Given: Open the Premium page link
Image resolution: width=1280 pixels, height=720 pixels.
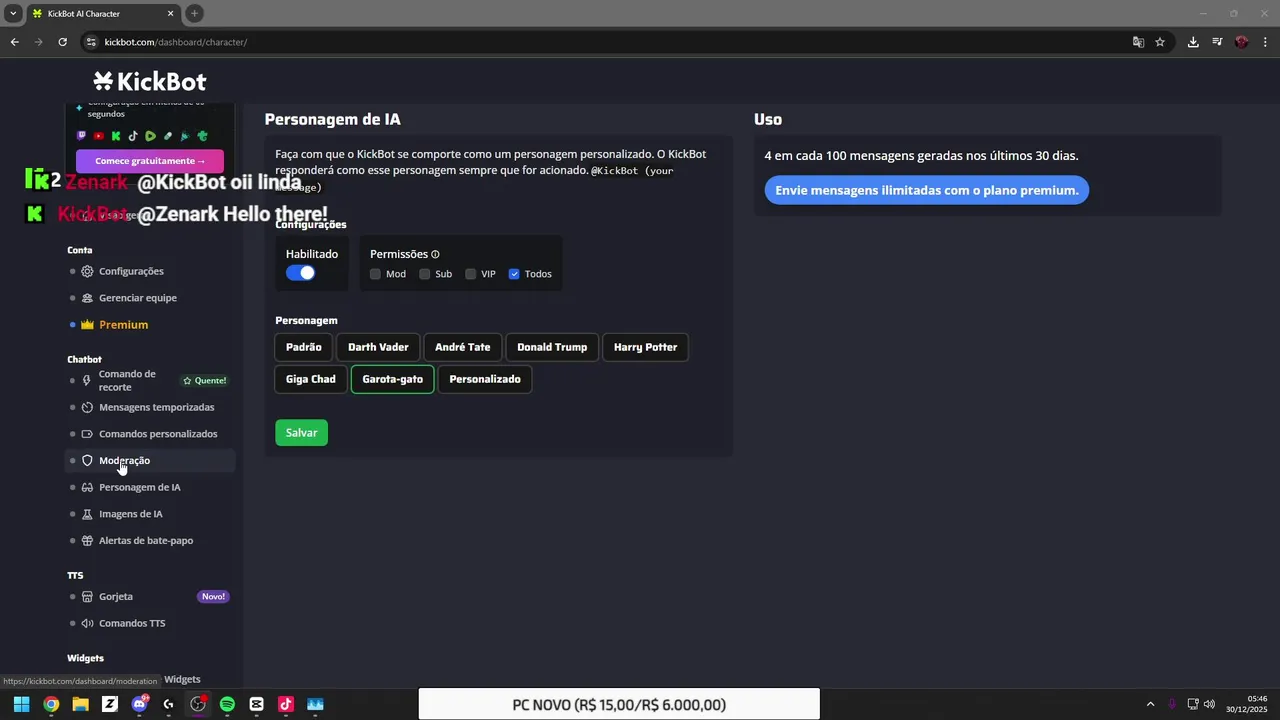Looking at the screenshot, I should click(123, 325).
